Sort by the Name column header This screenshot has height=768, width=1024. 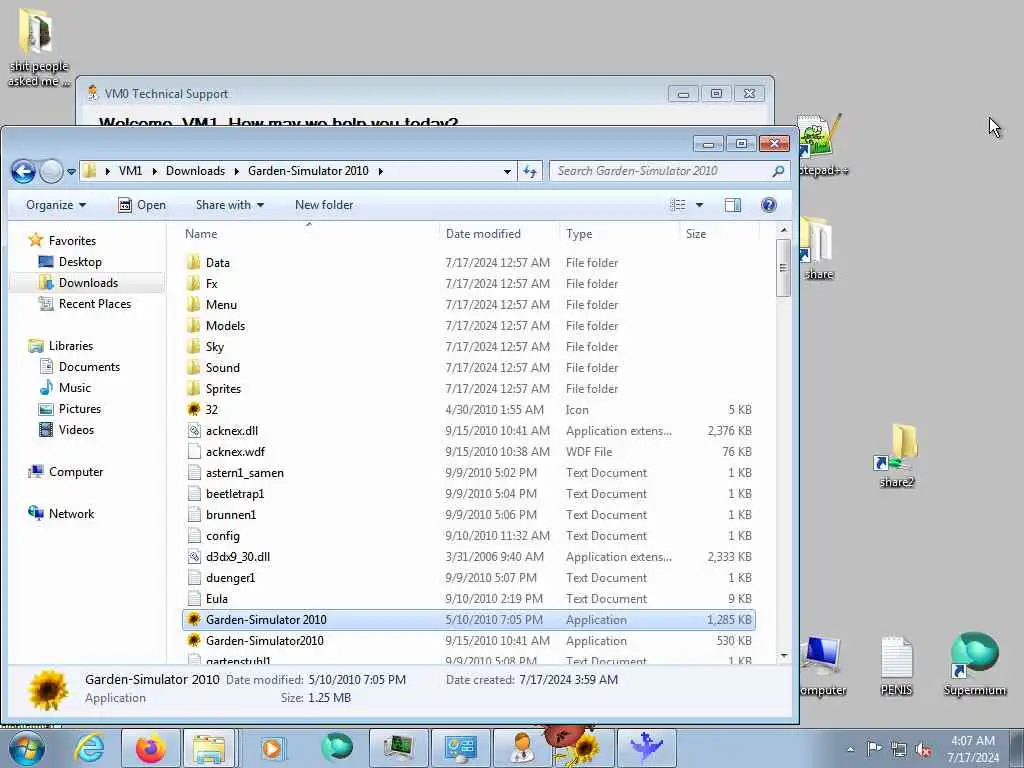pyautogui.click(x=200, y=234)
